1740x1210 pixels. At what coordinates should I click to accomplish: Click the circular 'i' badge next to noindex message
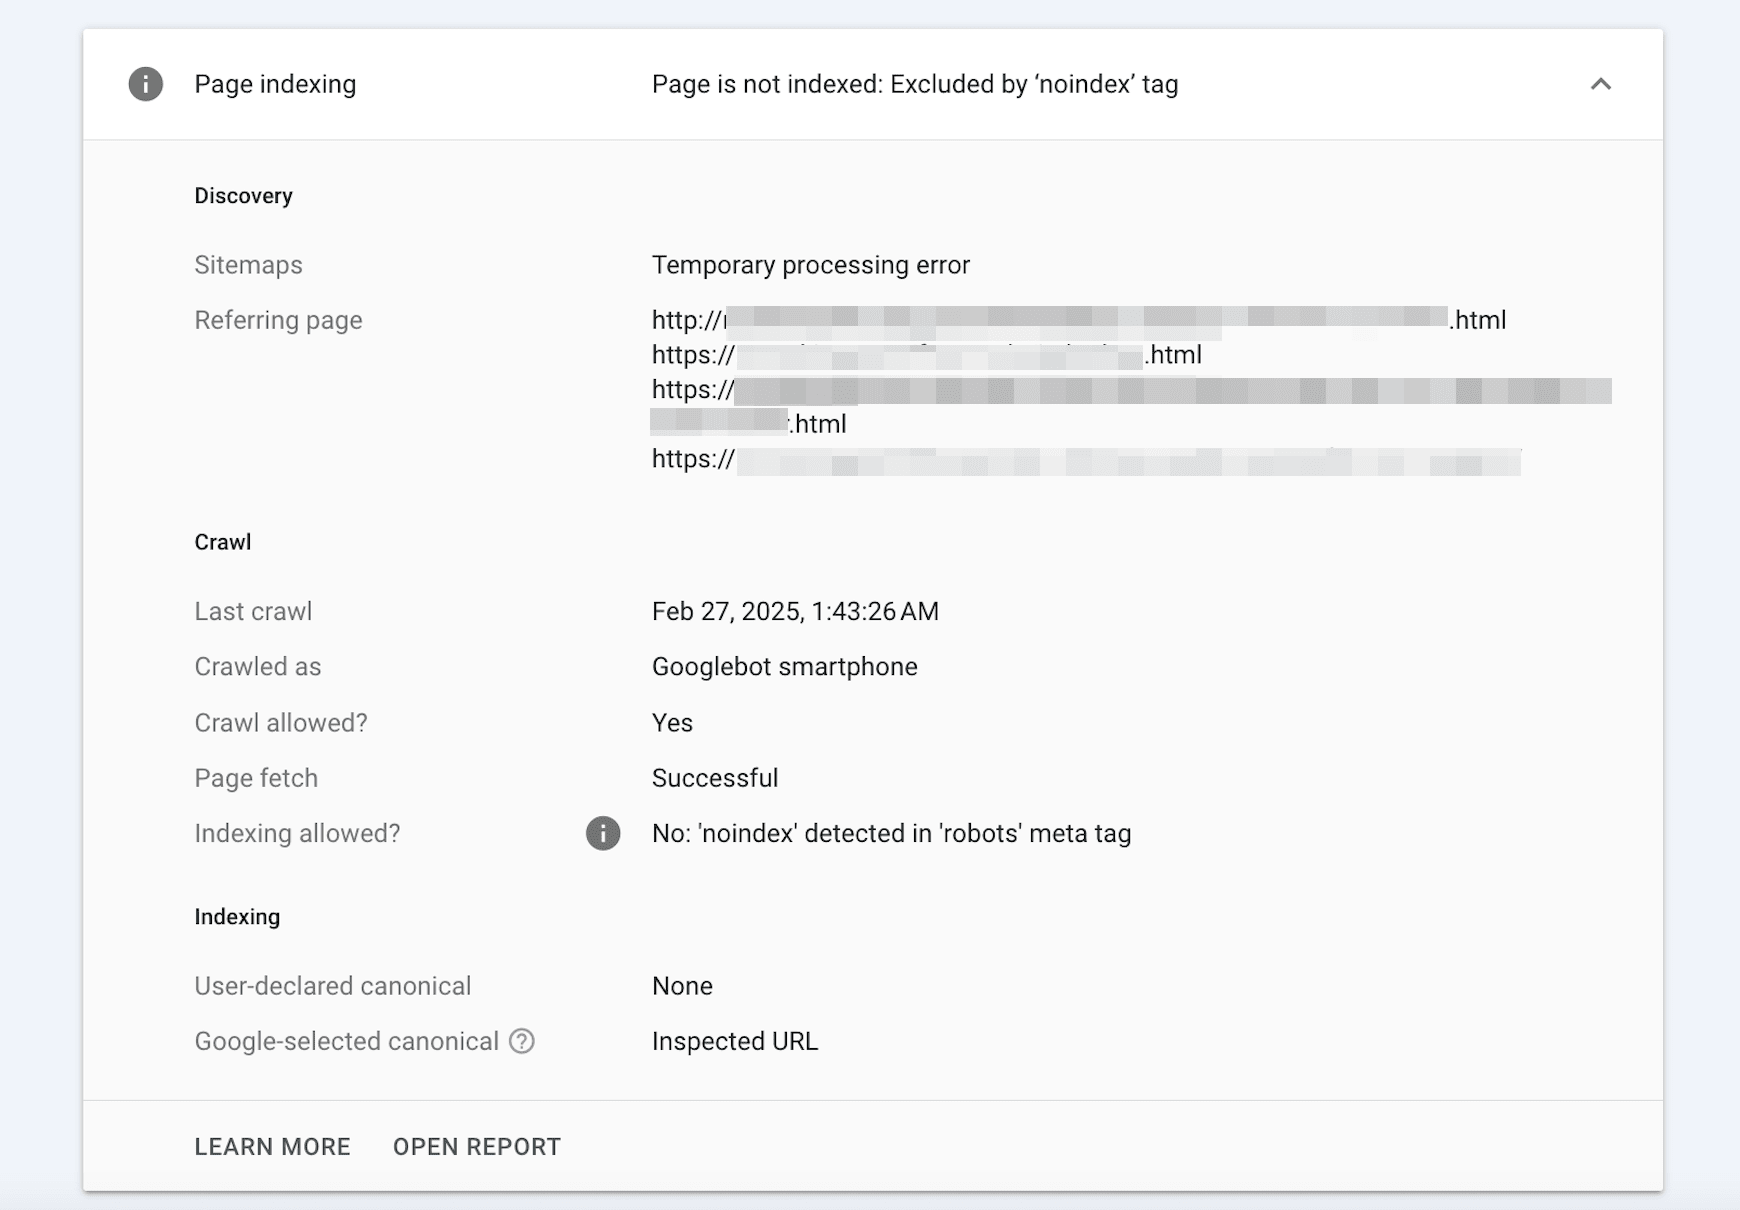[602, 833]
